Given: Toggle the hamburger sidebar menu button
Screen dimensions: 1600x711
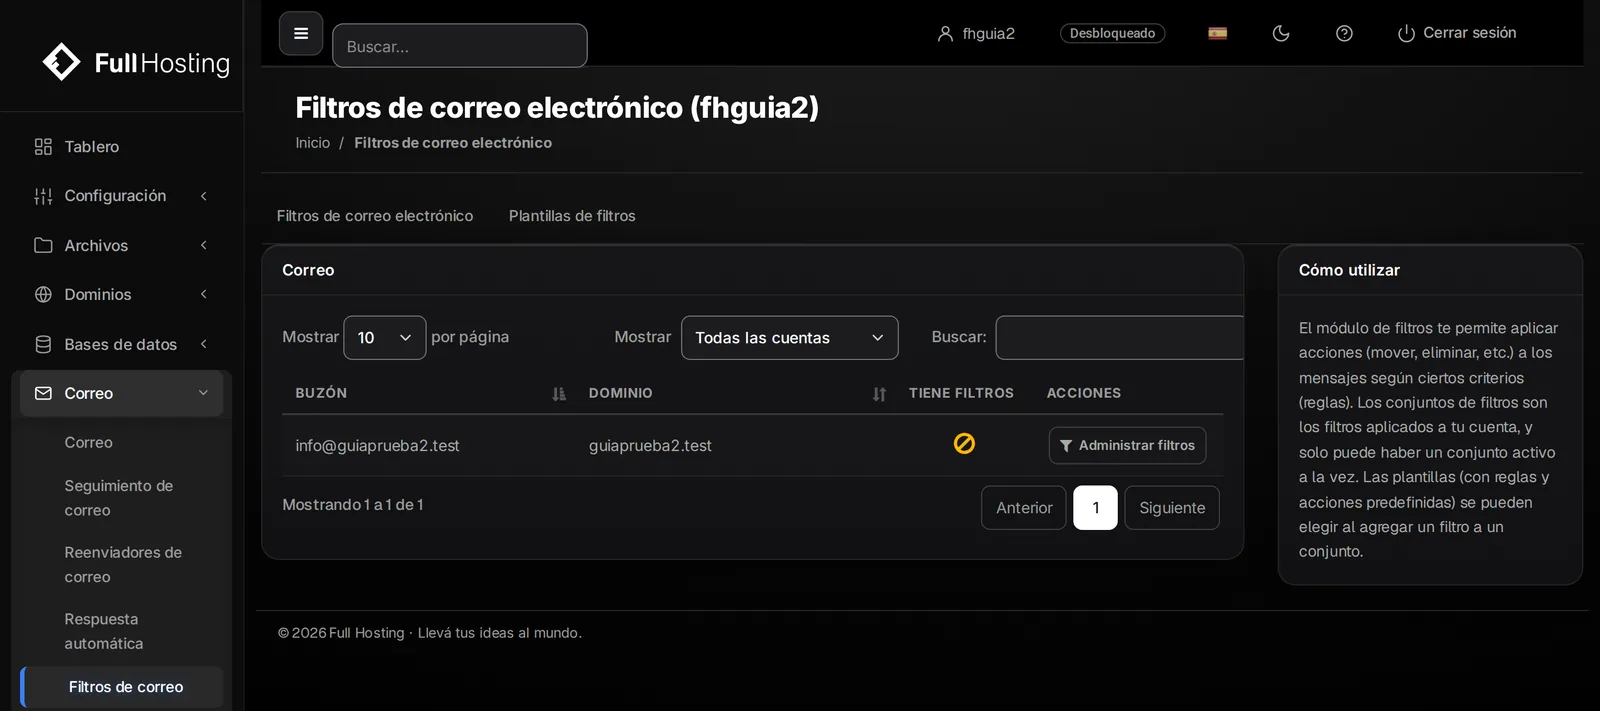Looking at the screenshot, I should coord(301,34).
